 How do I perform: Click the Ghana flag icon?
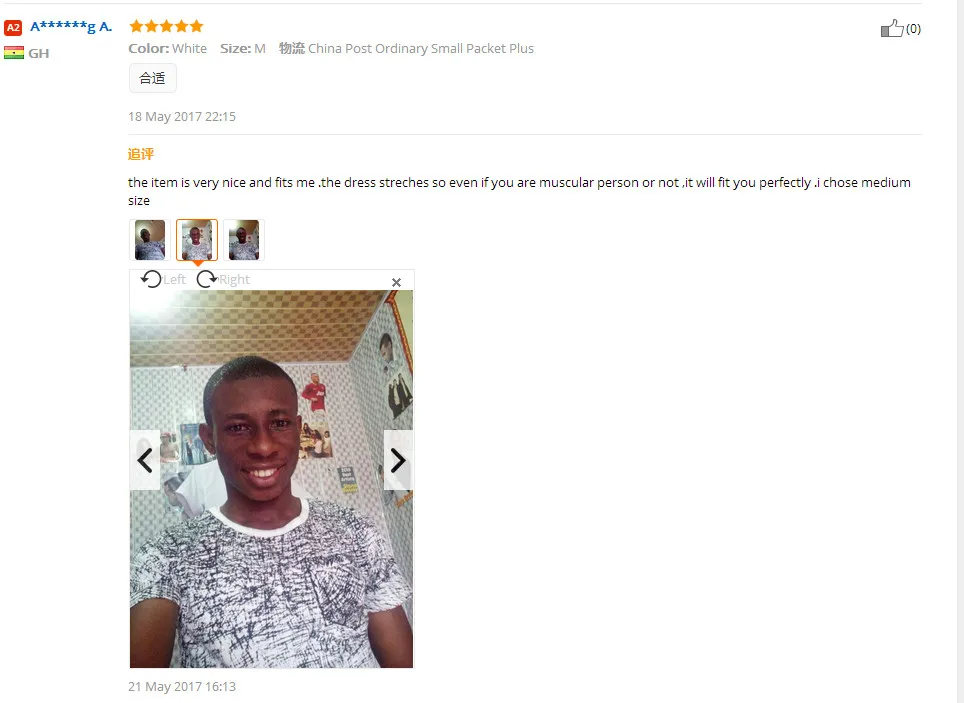pyautogui.click(x=14, y=53)
